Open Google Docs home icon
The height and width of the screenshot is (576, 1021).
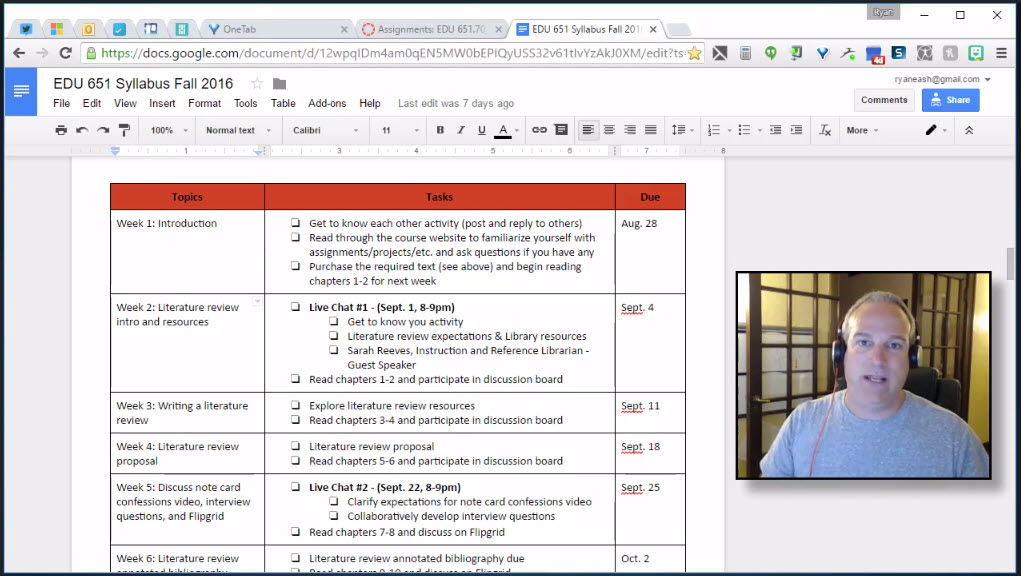pyautogui.click(x=21, y=91)
